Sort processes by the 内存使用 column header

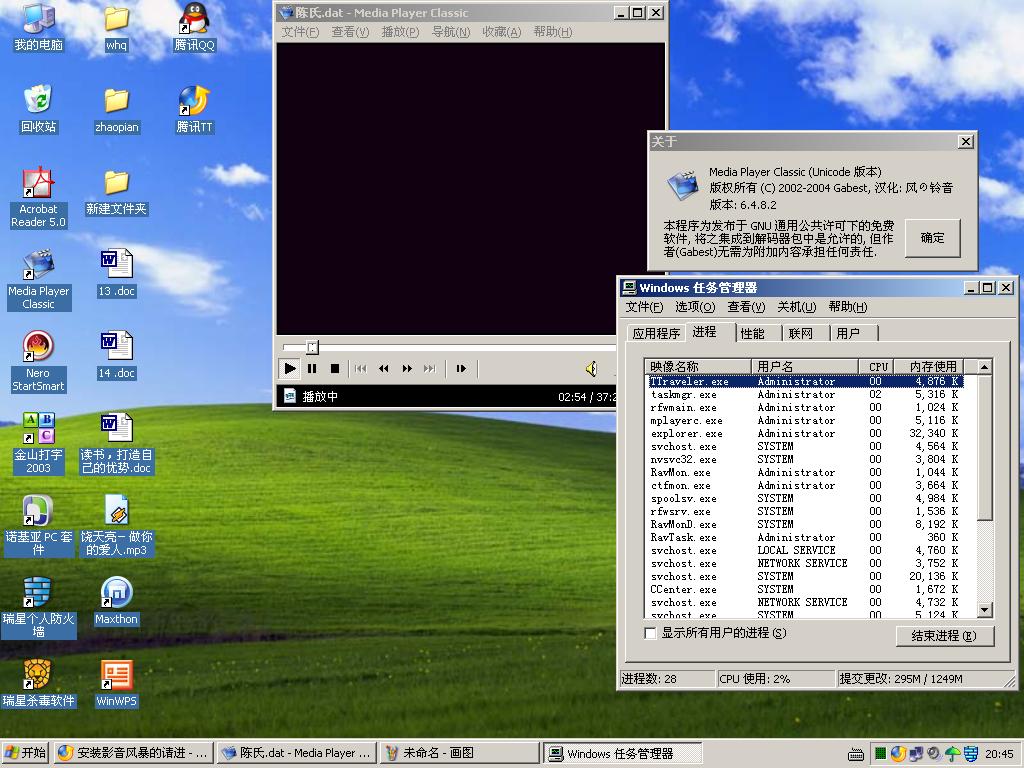pos(926,366)
